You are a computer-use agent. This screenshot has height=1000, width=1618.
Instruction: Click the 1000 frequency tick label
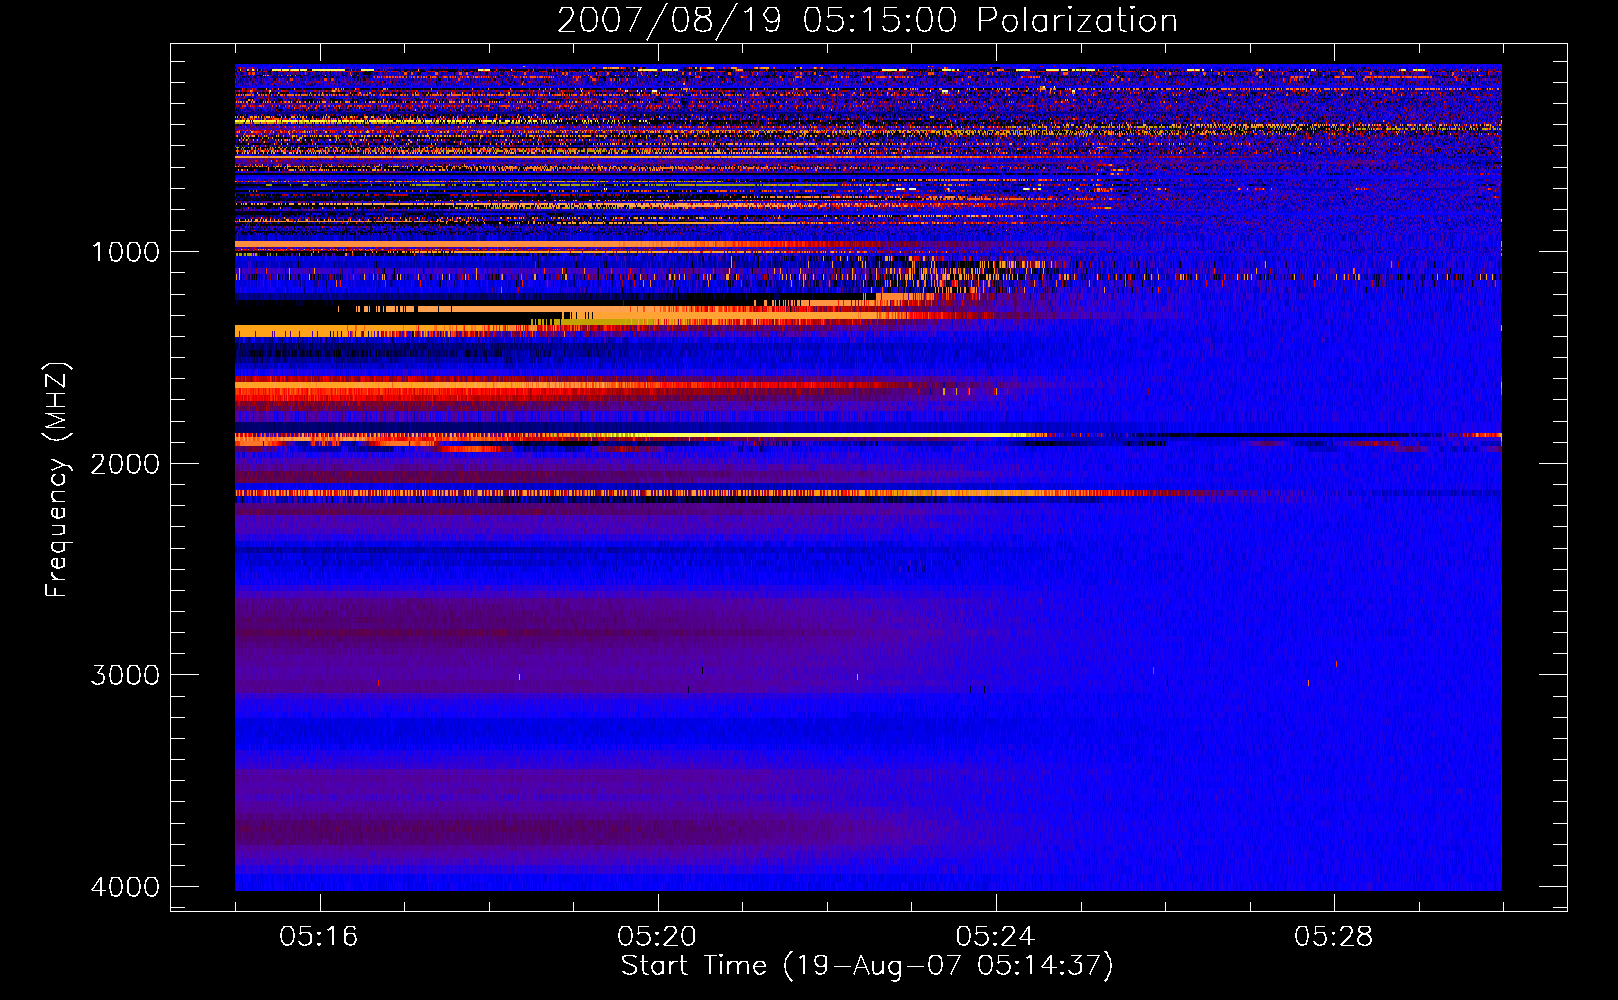pyautogui.click(x=125, y=252)
